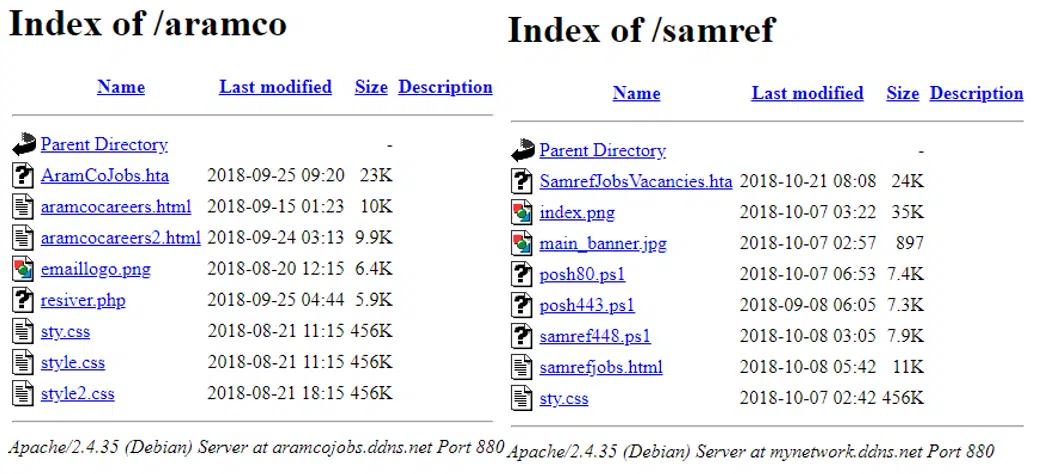This screenshot has width=1044, height=474.
Task: Click the image icon beside index.png
Action: point(522,212)
